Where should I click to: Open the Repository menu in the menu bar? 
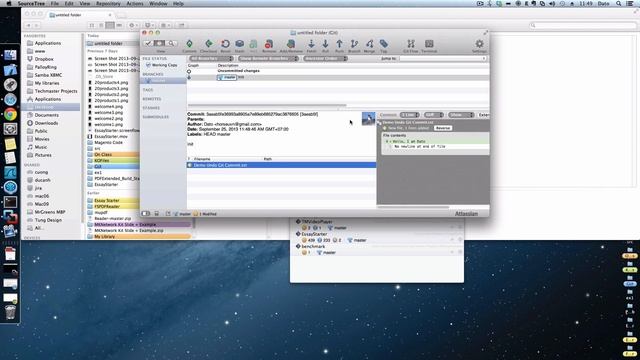(108, 4)
